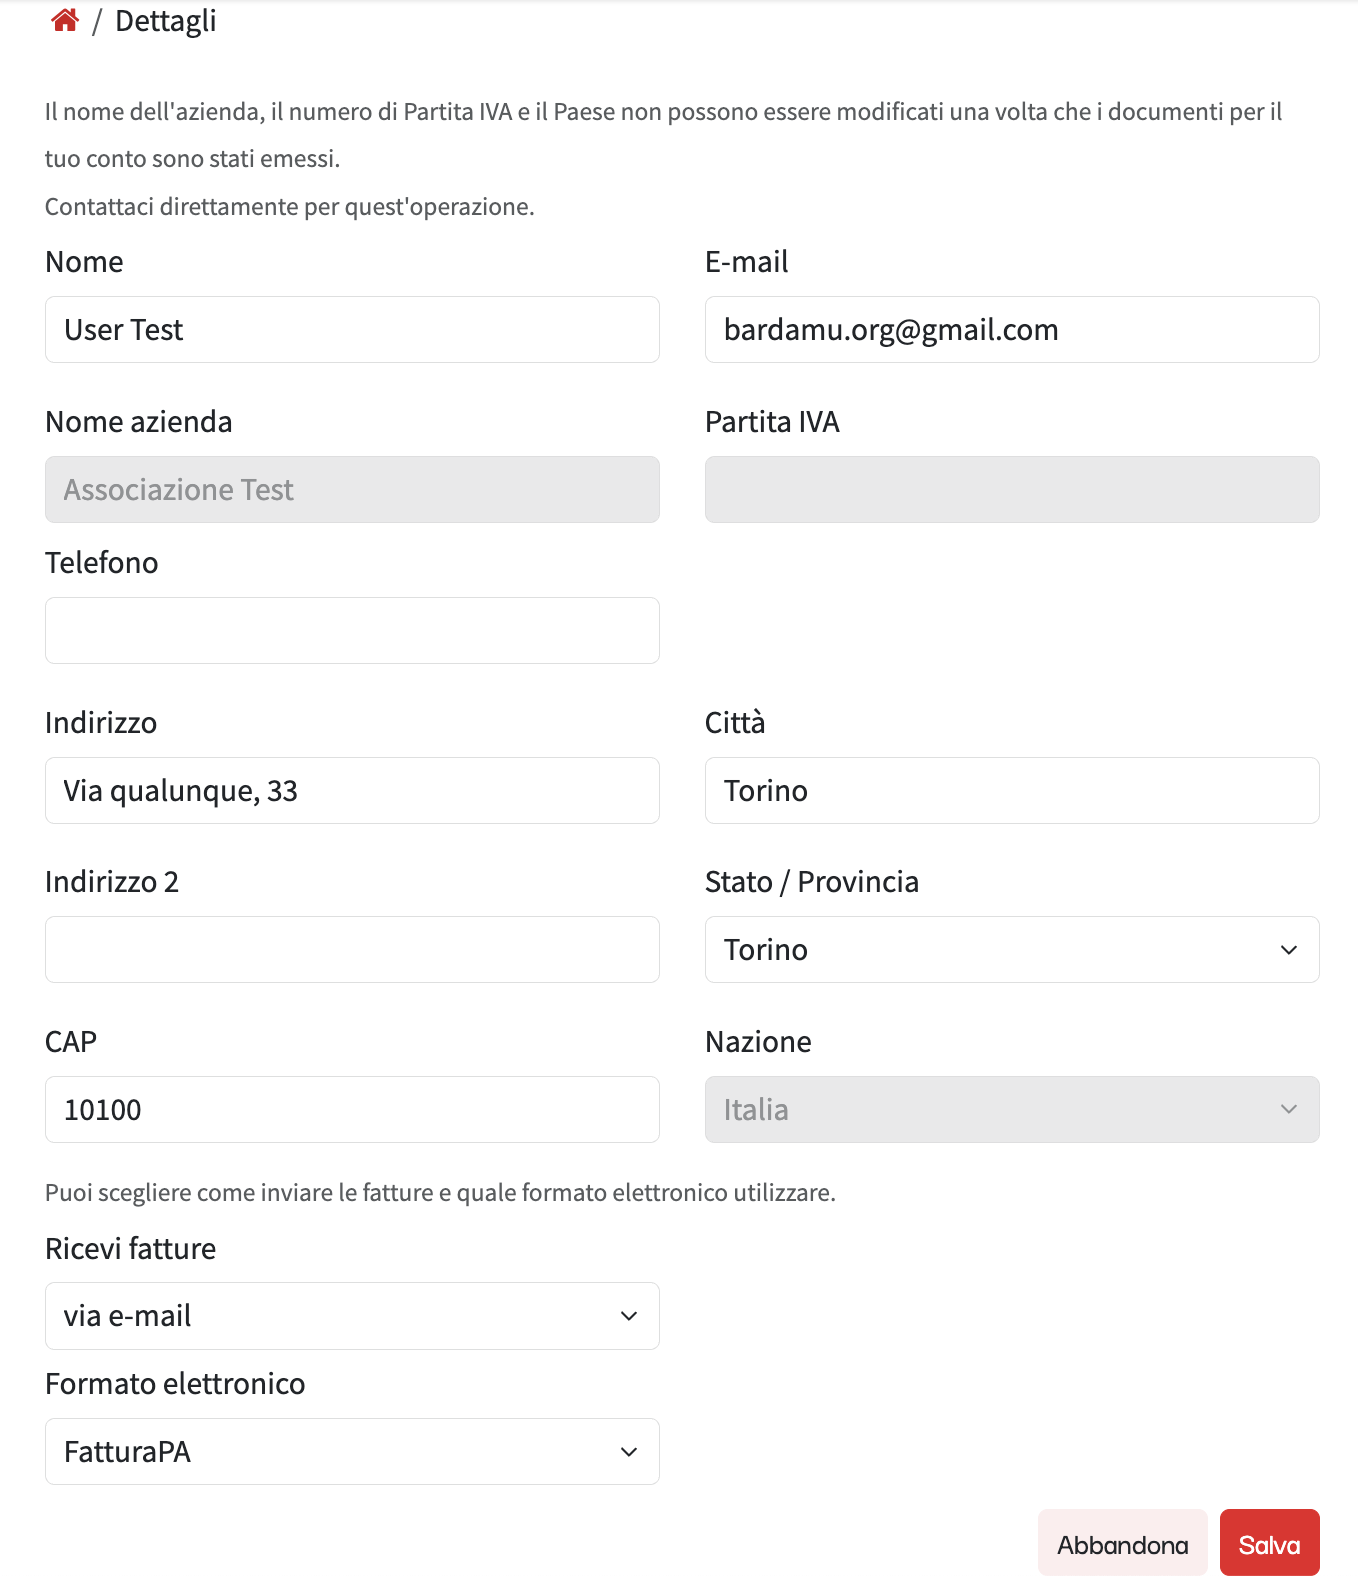This screenshot has width=1358, height=1576.
Task: Click the disabled Nome azienda field
Action: coord(352,490)
